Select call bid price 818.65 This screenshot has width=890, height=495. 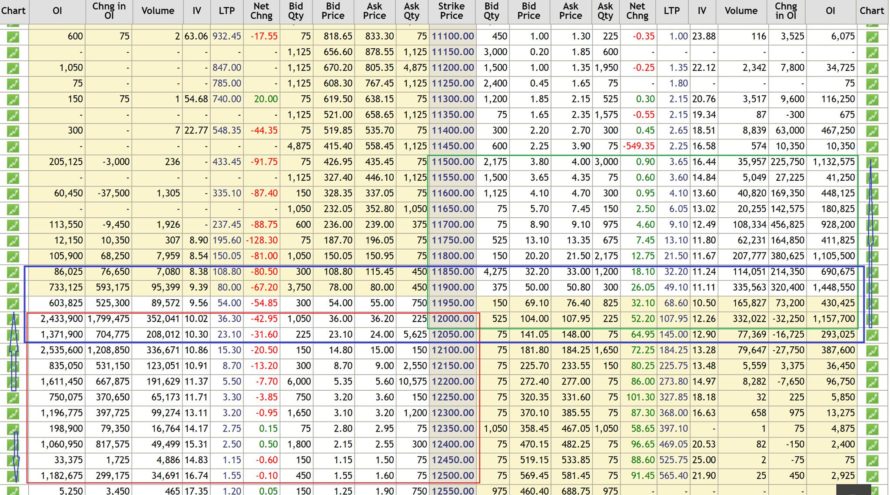click(338, 36)
